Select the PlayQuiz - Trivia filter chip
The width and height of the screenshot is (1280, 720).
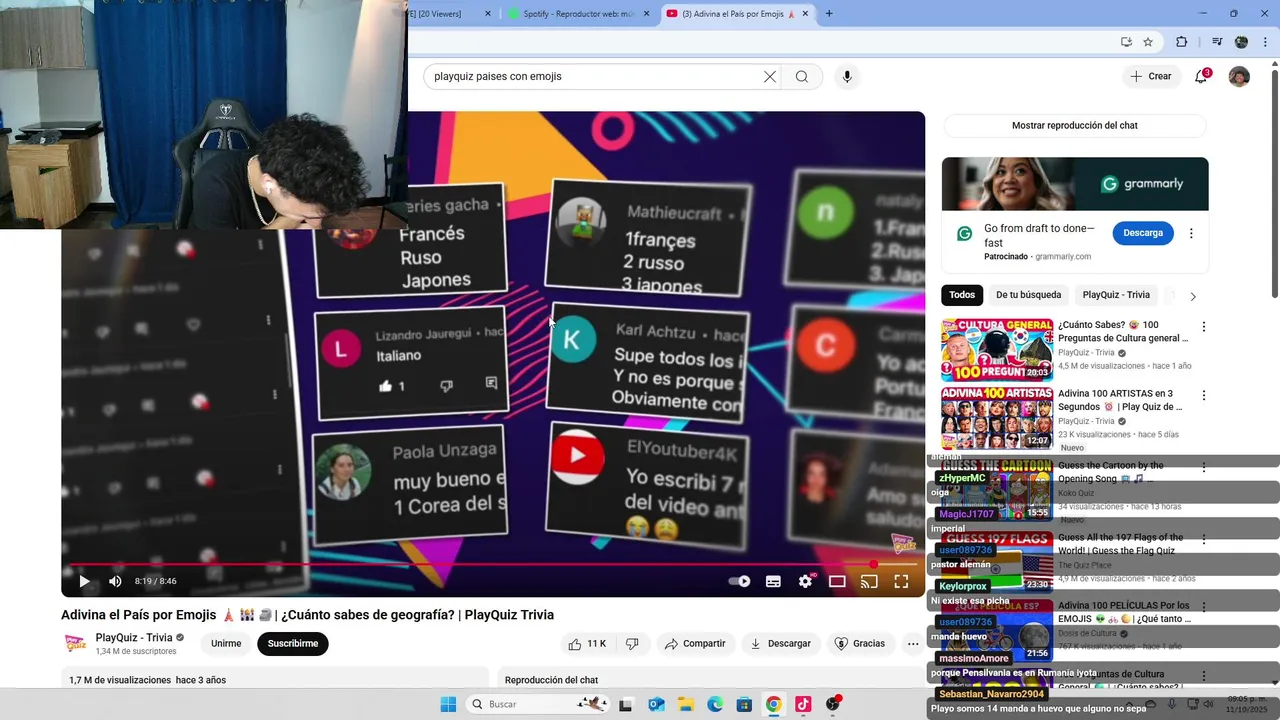[x=1116, y=295]
